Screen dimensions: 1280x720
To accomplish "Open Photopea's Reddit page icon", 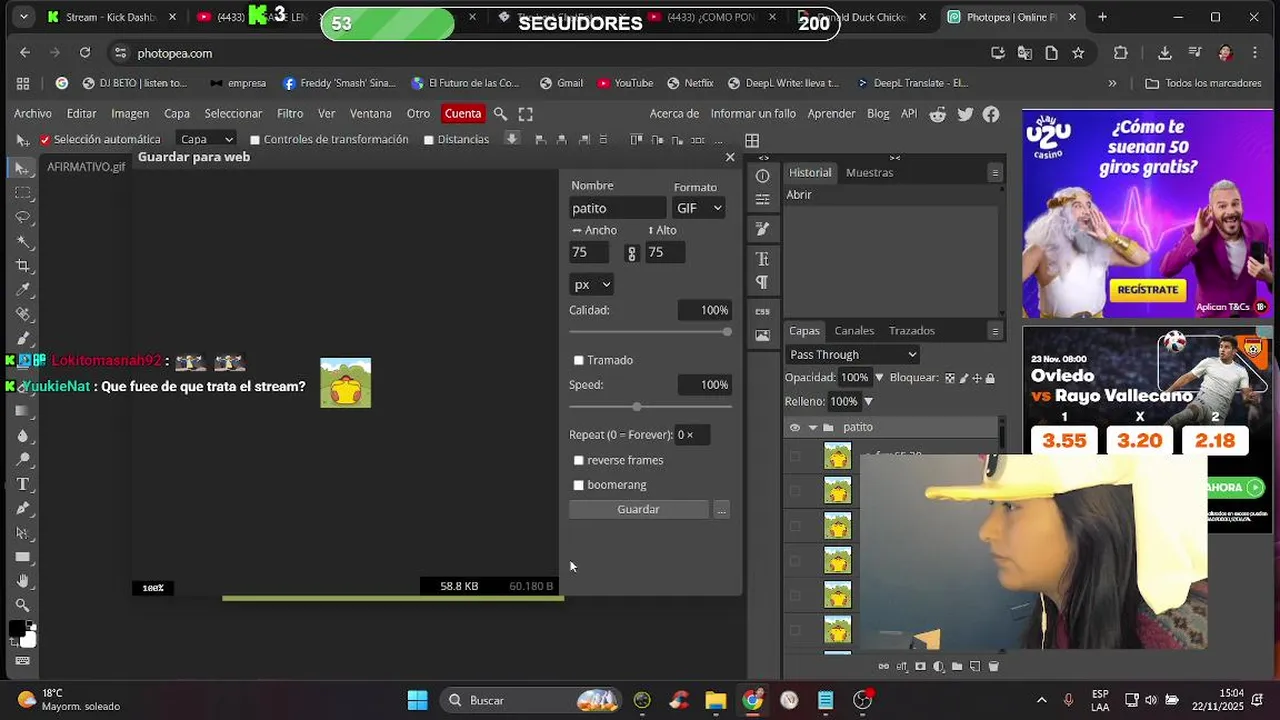I will tap(938, 114).
